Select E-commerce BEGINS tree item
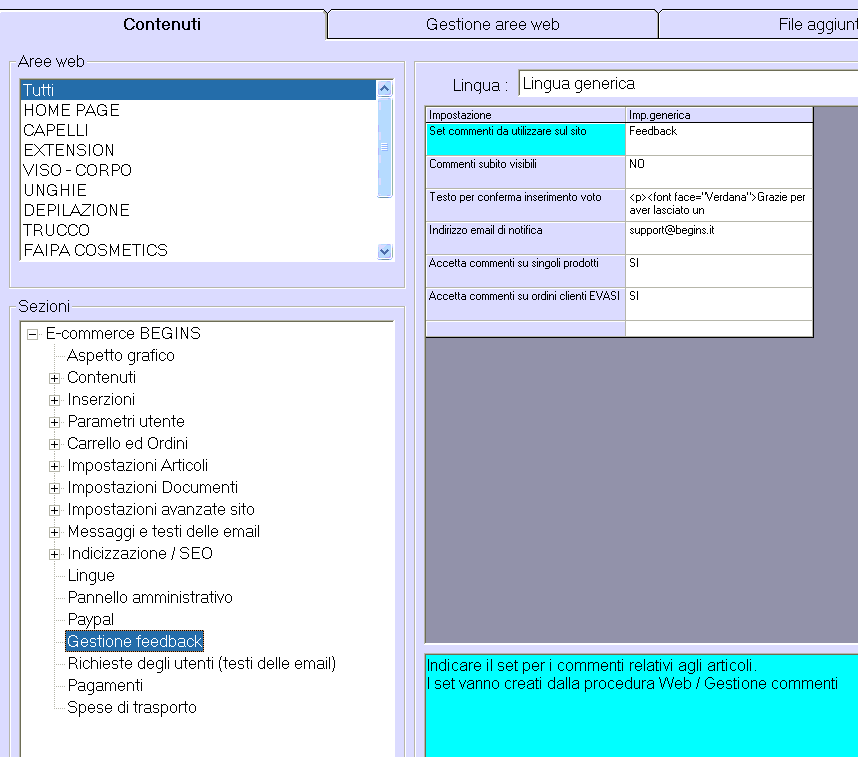The width and height of the screenshot is (858, 757). pos(123,333)
